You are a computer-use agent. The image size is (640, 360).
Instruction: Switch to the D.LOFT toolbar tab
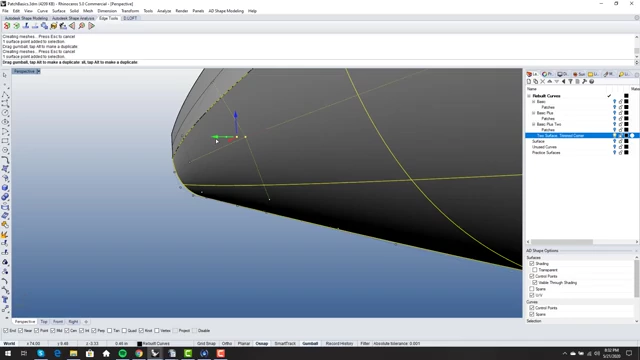tap(130, 18)
